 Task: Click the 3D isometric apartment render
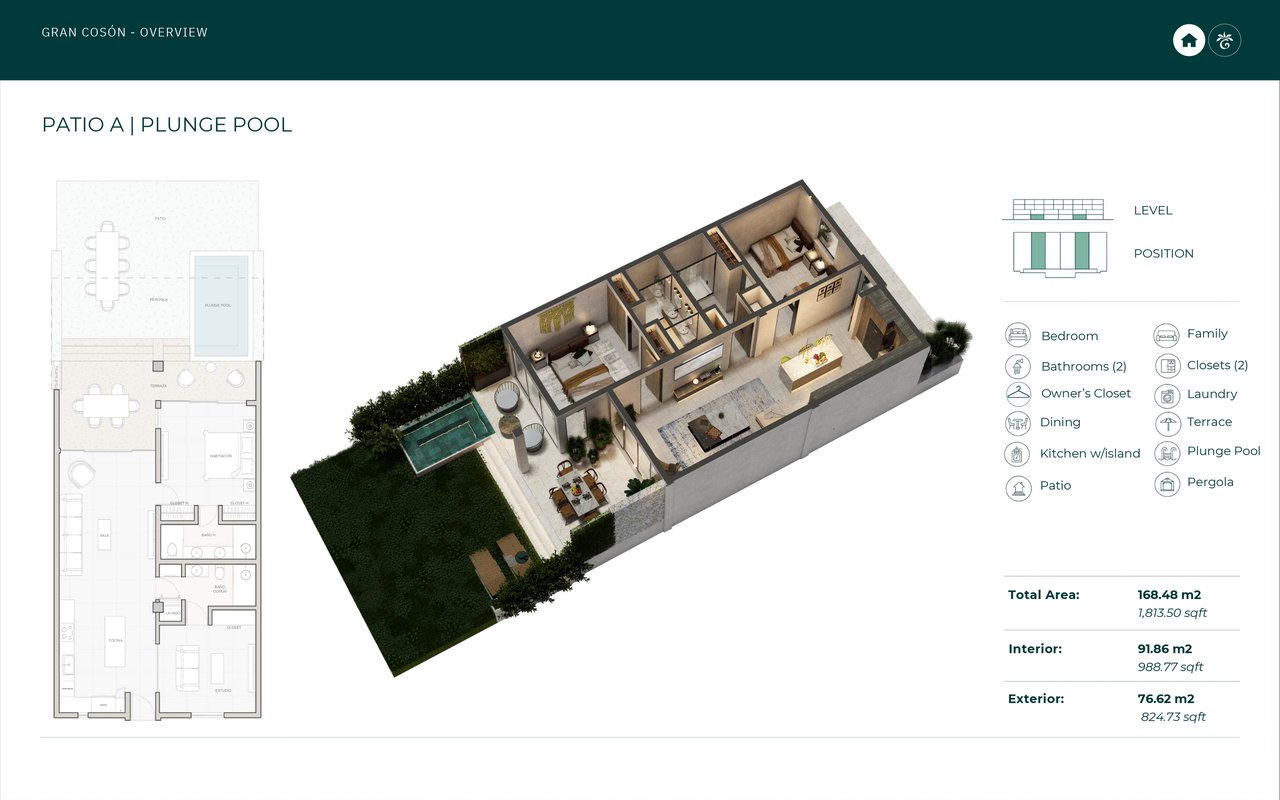coord(630,430)
